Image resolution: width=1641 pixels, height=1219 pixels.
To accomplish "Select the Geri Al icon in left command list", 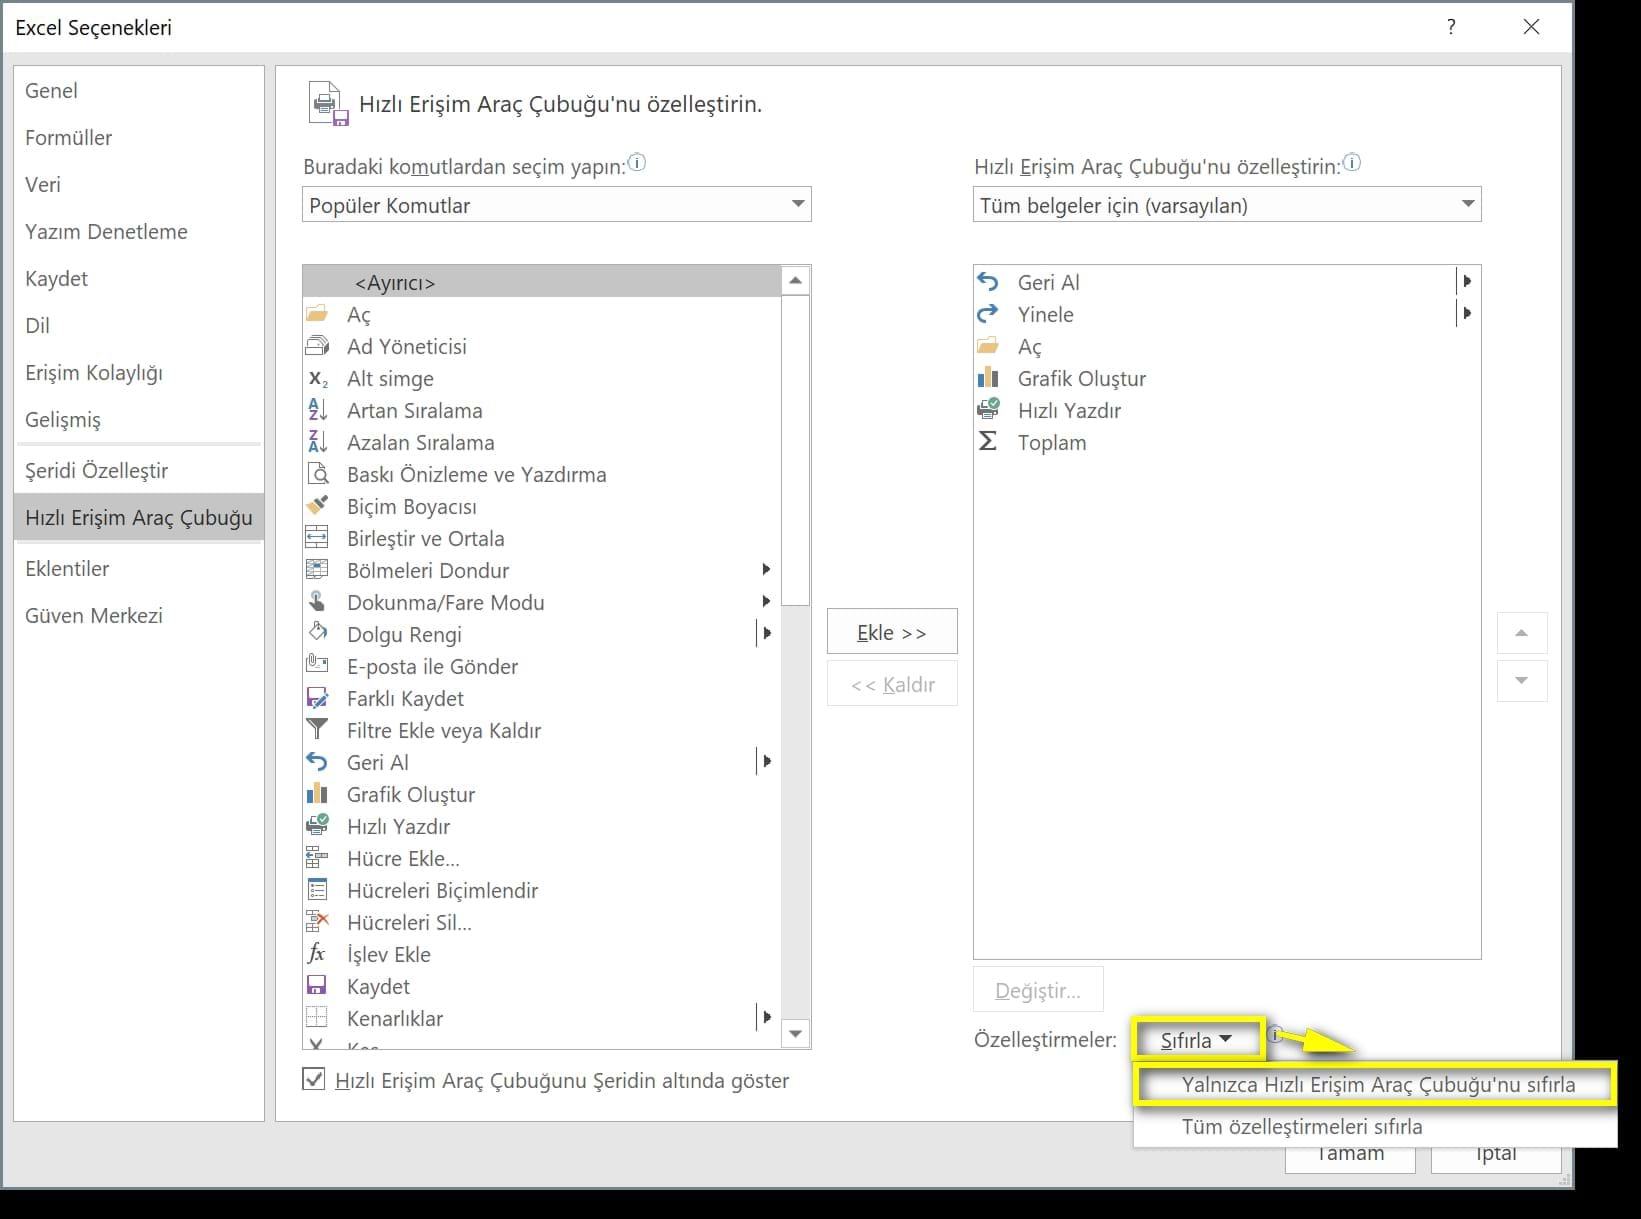I will tap(317, 762).
